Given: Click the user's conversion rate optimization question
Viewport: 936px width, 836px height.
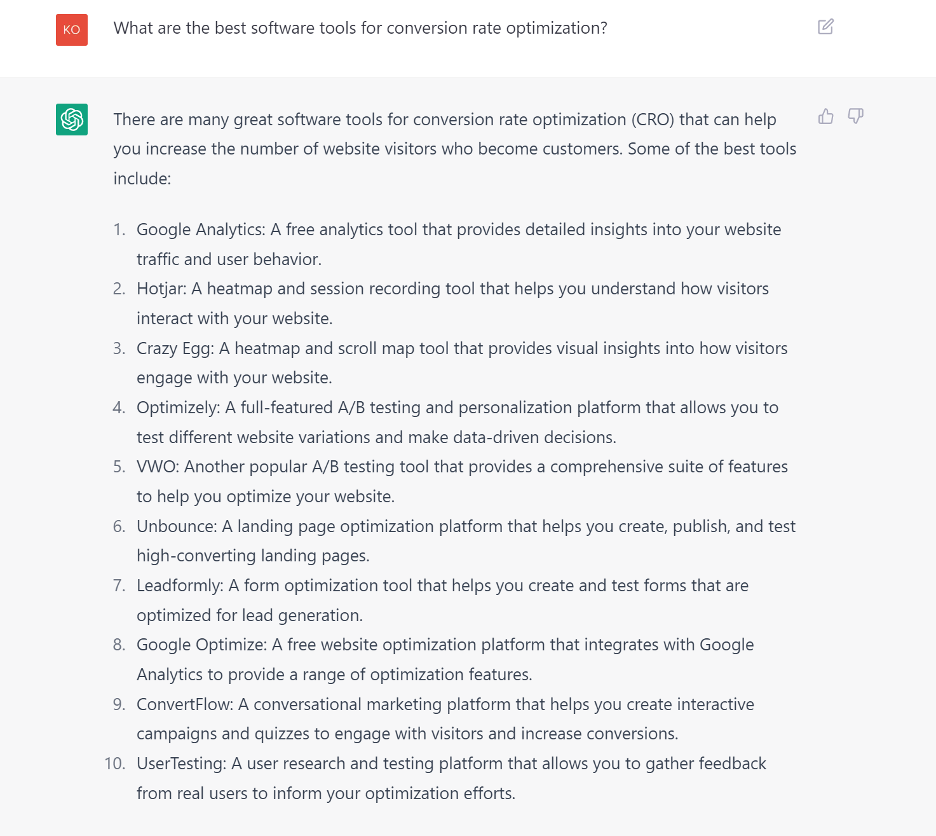Looking at the screenshot, I should coord(361,28).
